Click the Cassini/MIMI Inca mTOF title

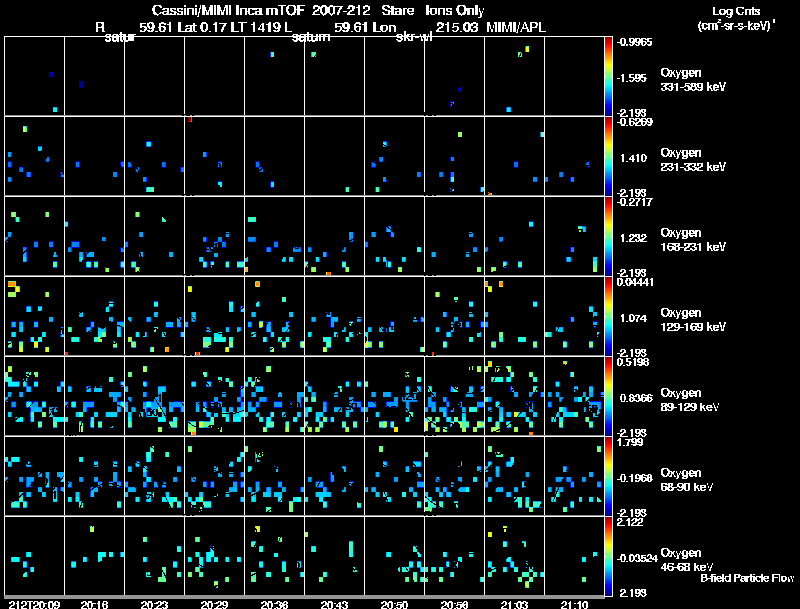[x=228, y=10]
